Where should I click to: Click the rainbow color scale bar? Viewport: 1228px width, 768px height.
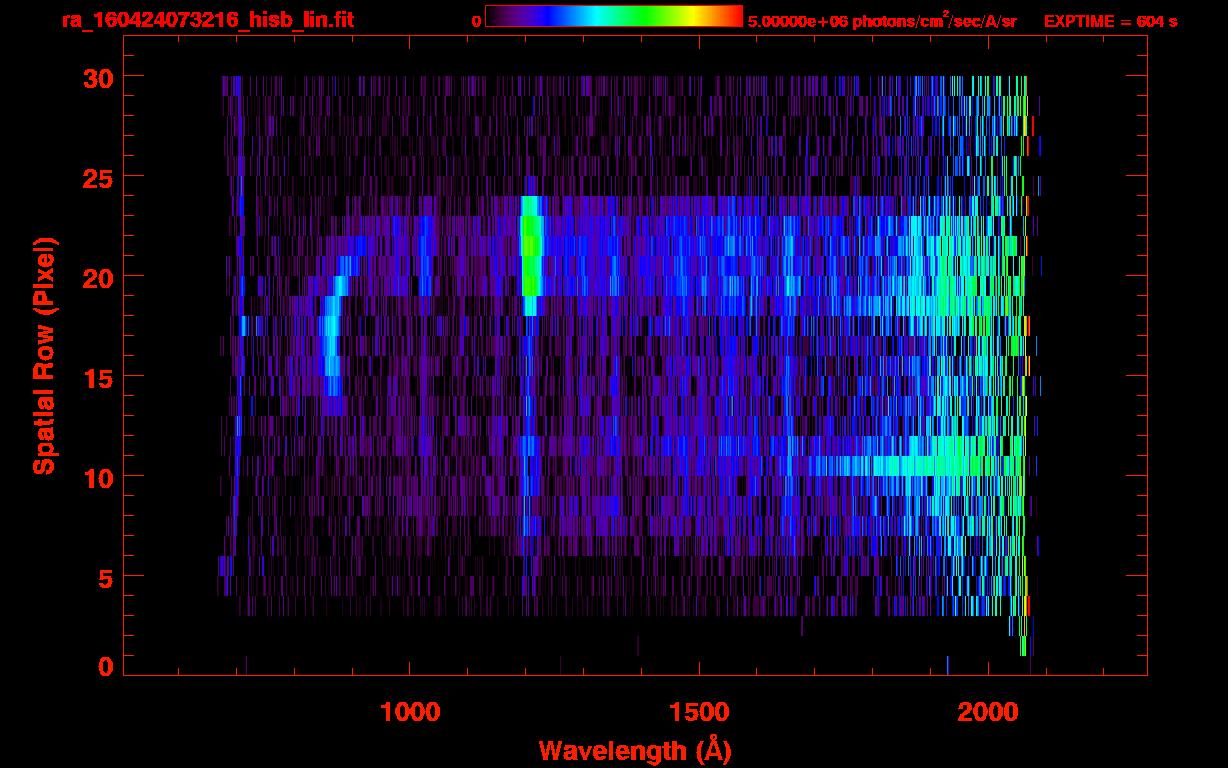coord(613,17)
